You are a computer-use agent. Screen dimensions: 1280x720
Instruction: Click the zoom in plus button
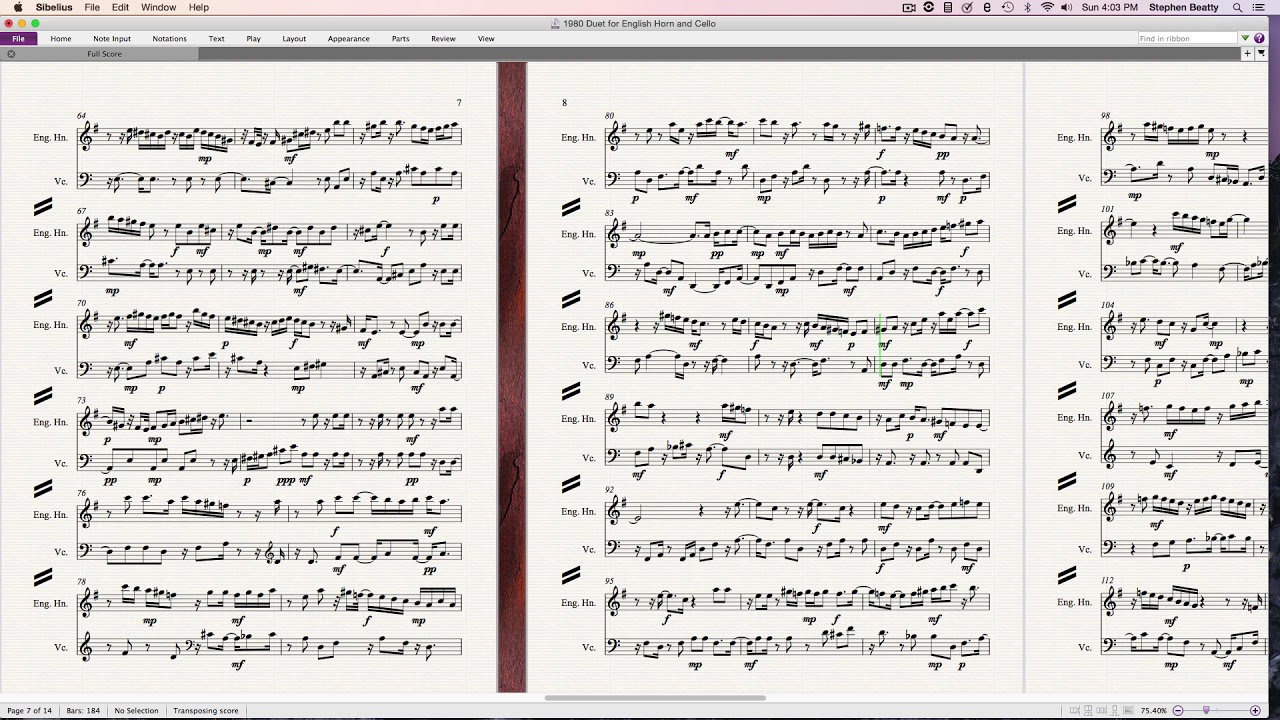pyautogui.click(x=1255, y=711)
